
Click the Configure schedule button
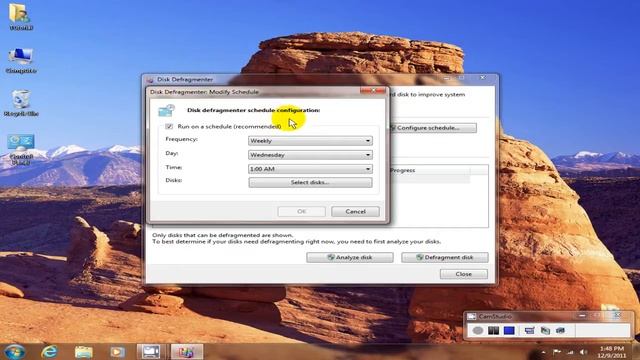coord(433,128)
